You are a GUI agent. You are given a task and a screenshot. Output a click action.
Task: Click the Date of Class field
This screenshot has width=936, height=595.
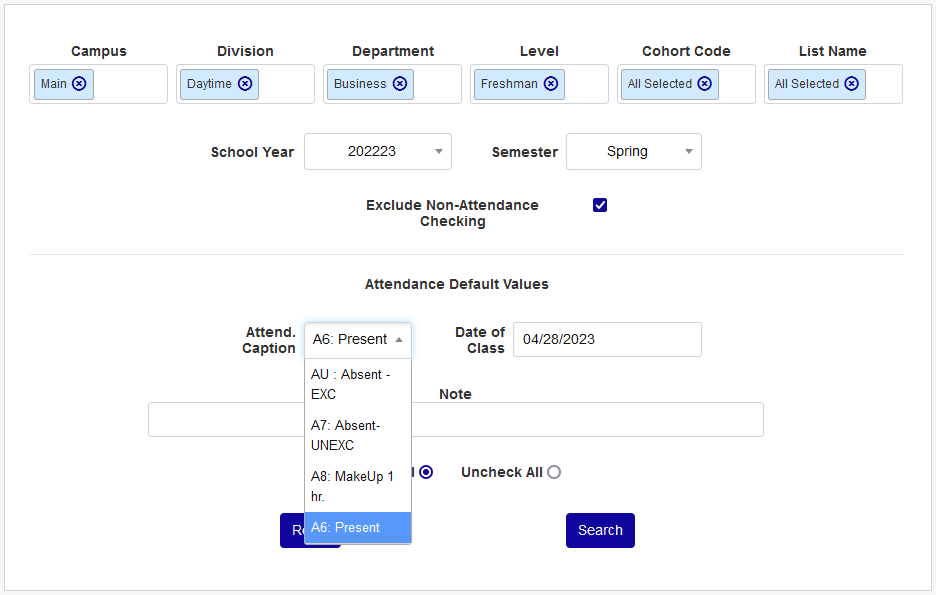point(607,340)
